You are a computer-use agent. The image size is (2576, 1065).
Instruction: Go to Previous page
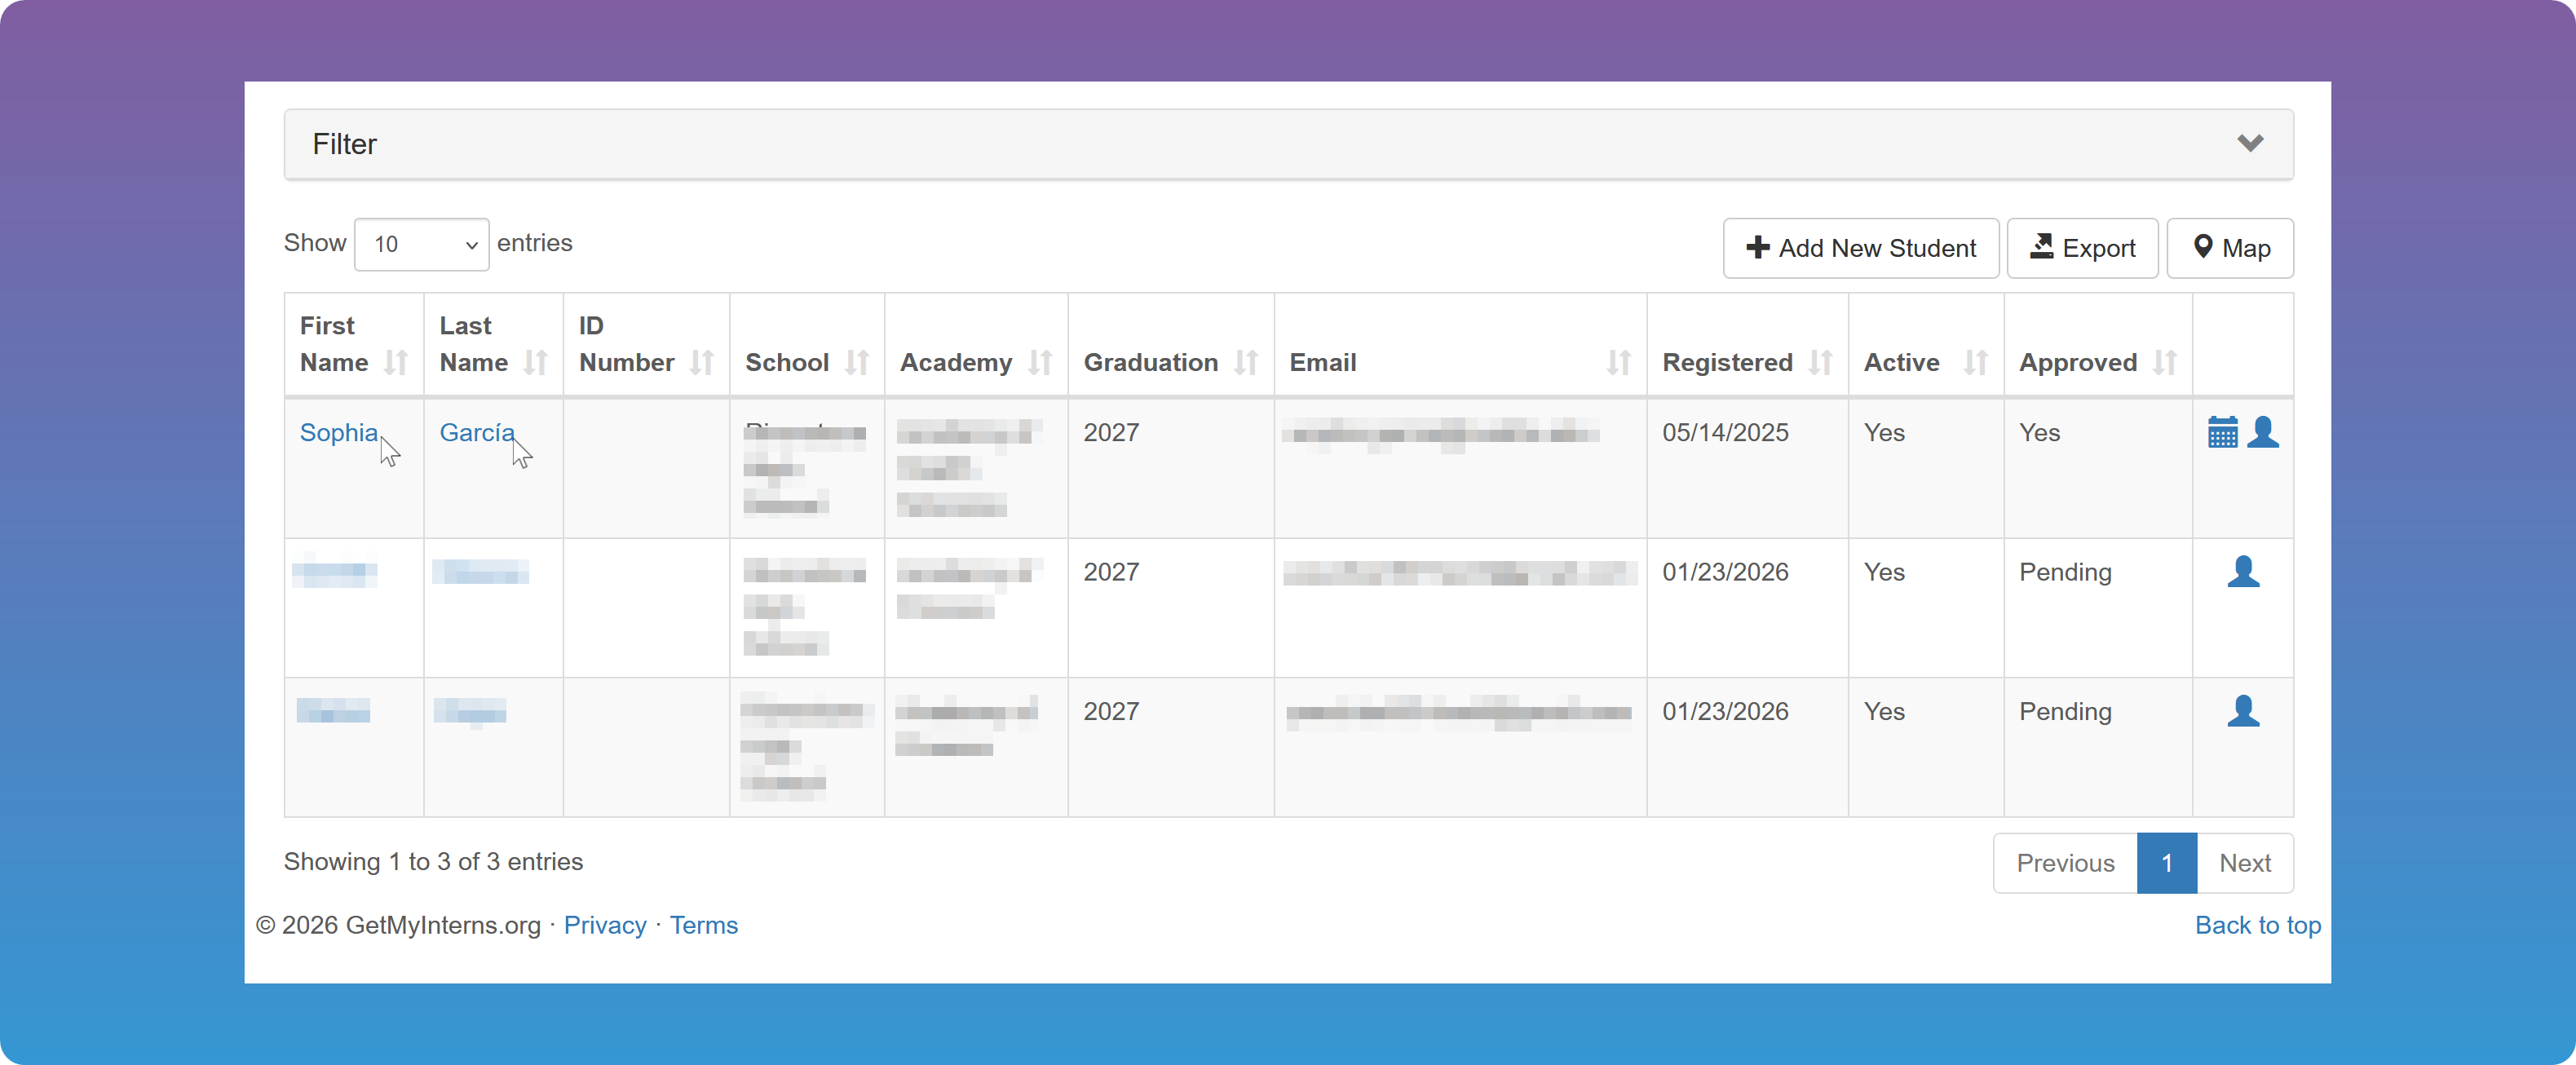(x=2065, y=863)
